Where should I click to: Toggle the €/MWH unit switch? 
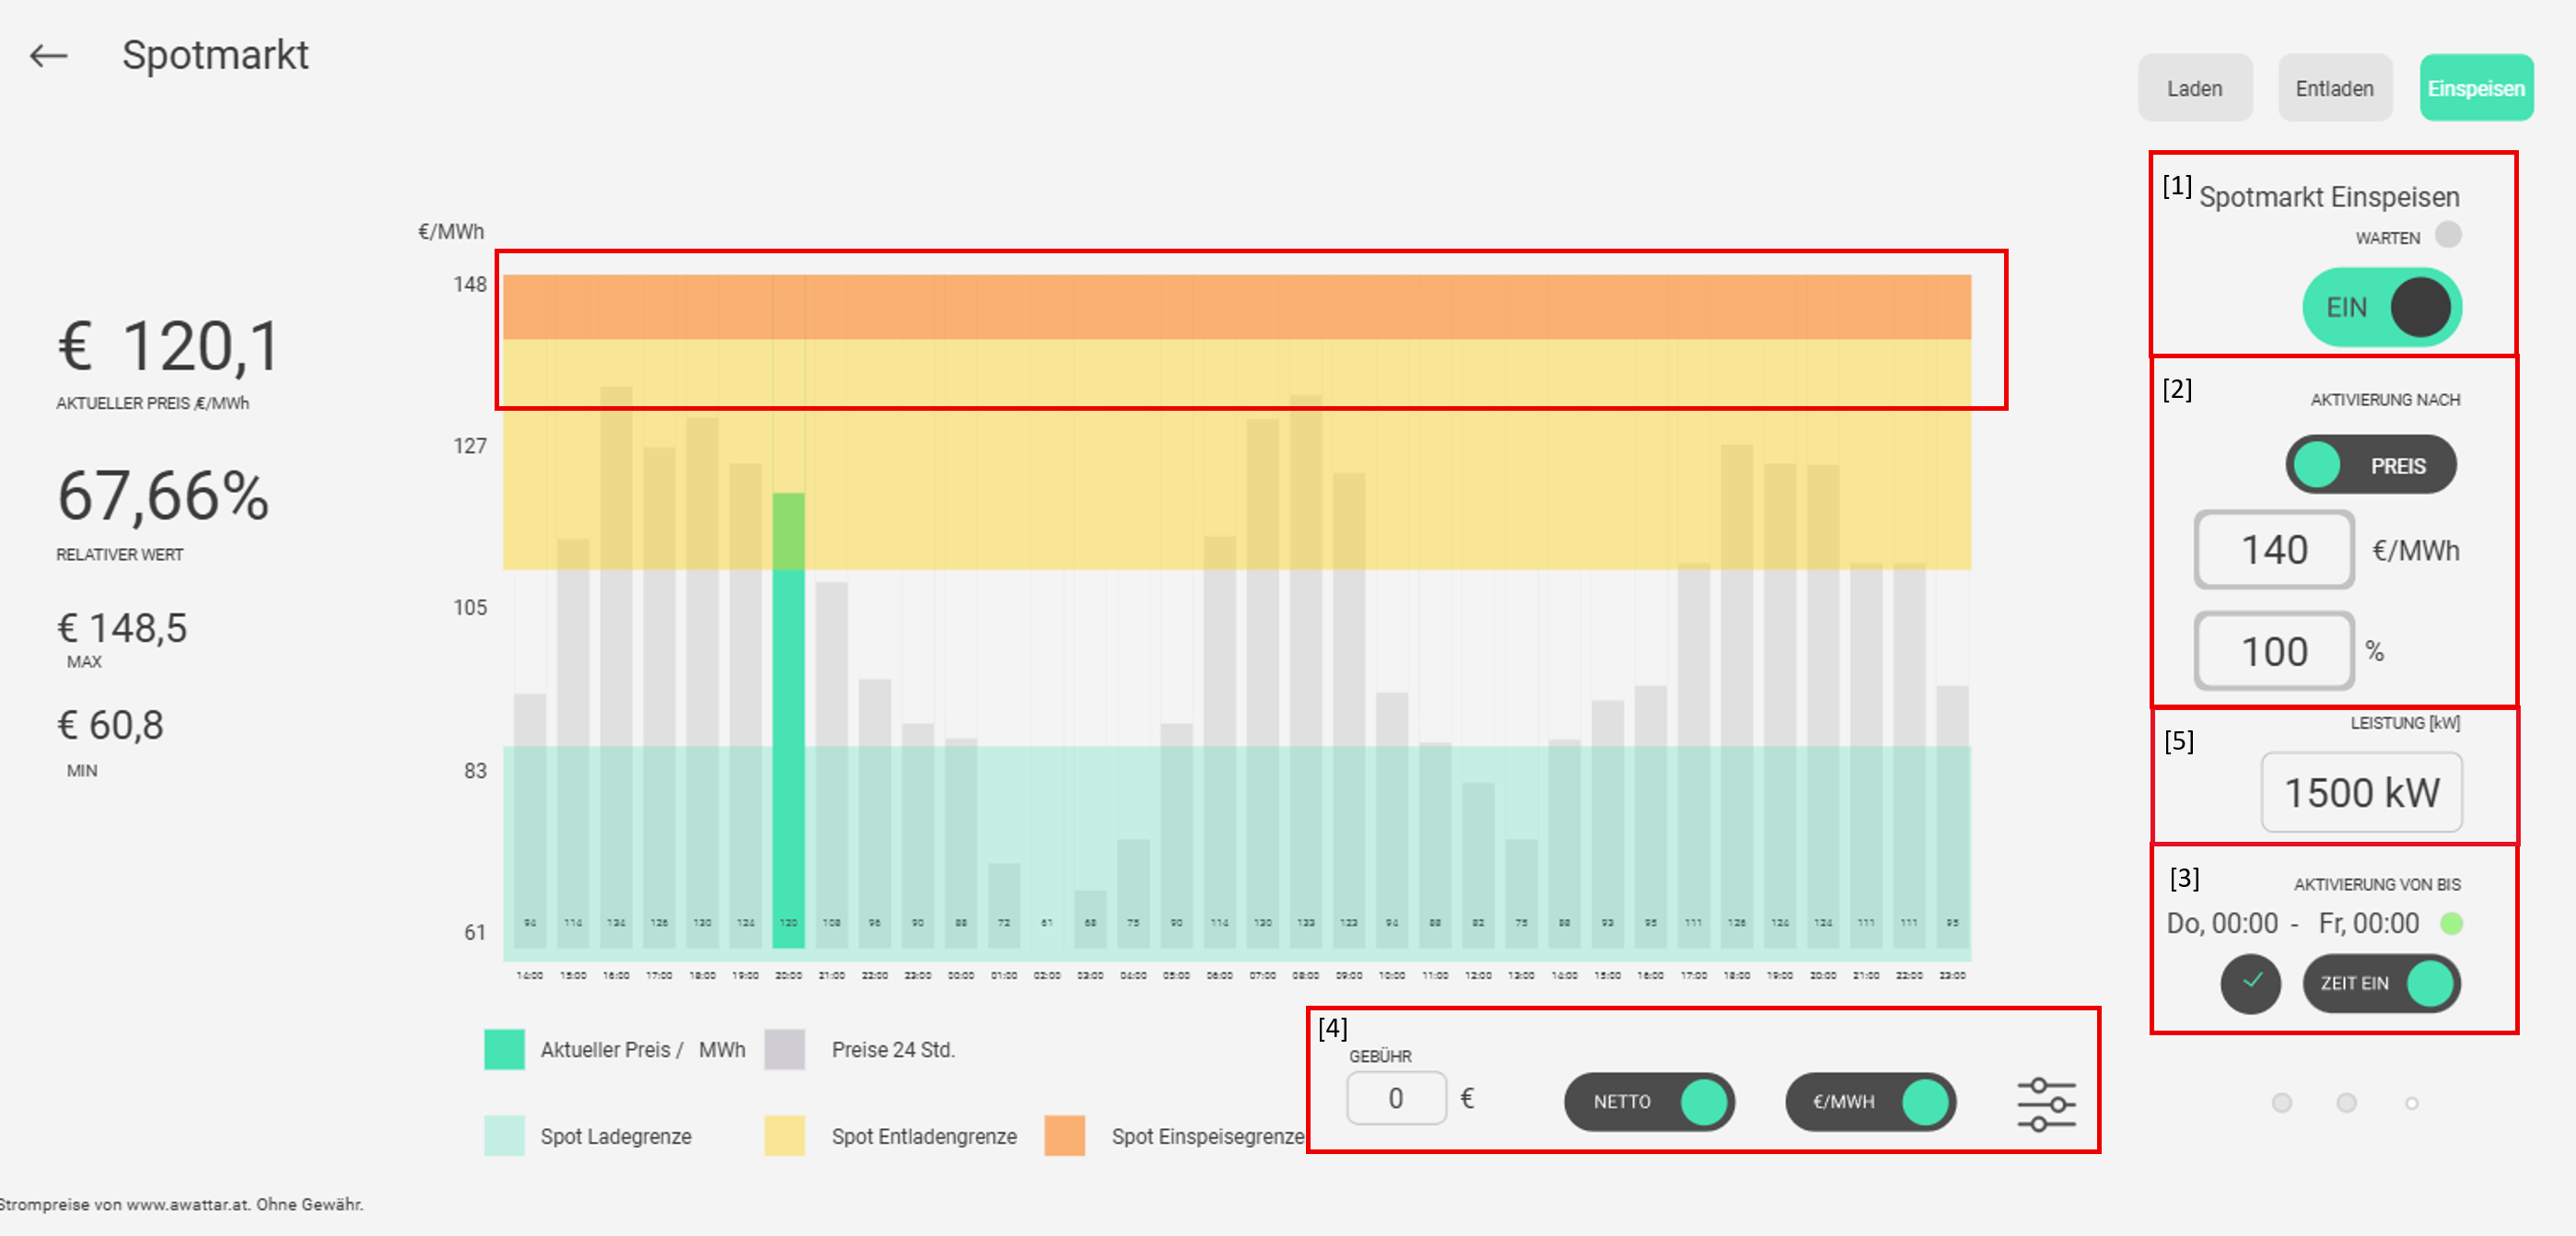[x=1870, y=1102]
